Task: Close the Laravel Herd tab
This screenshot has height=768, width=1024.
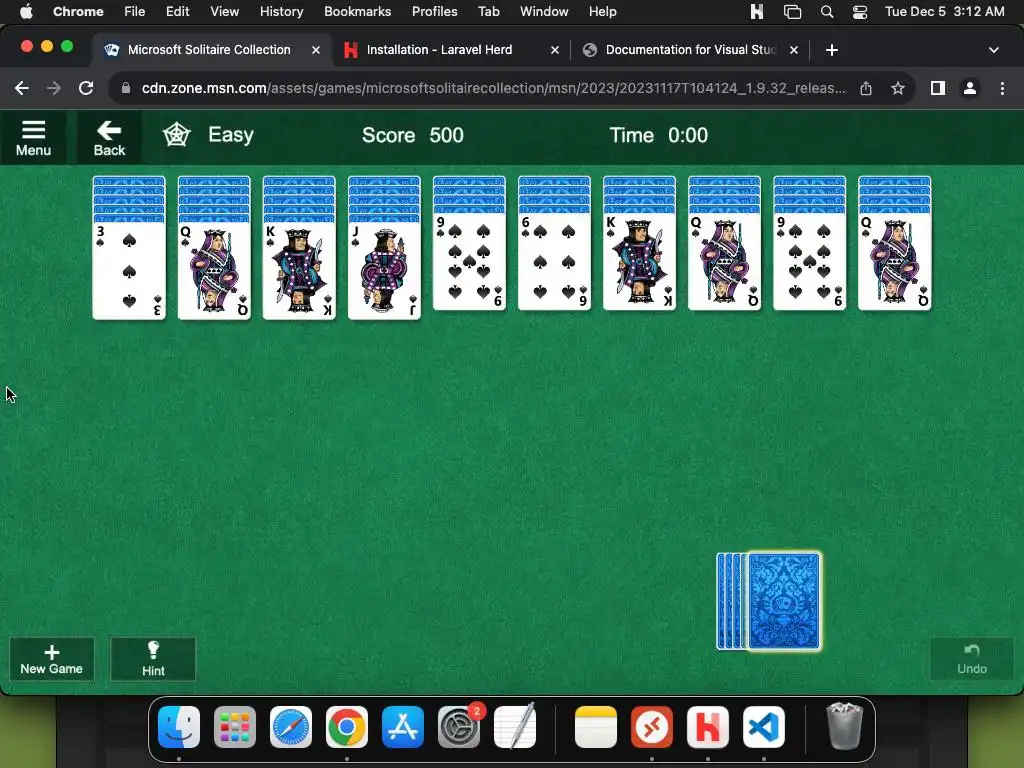Action: point(554,50)
